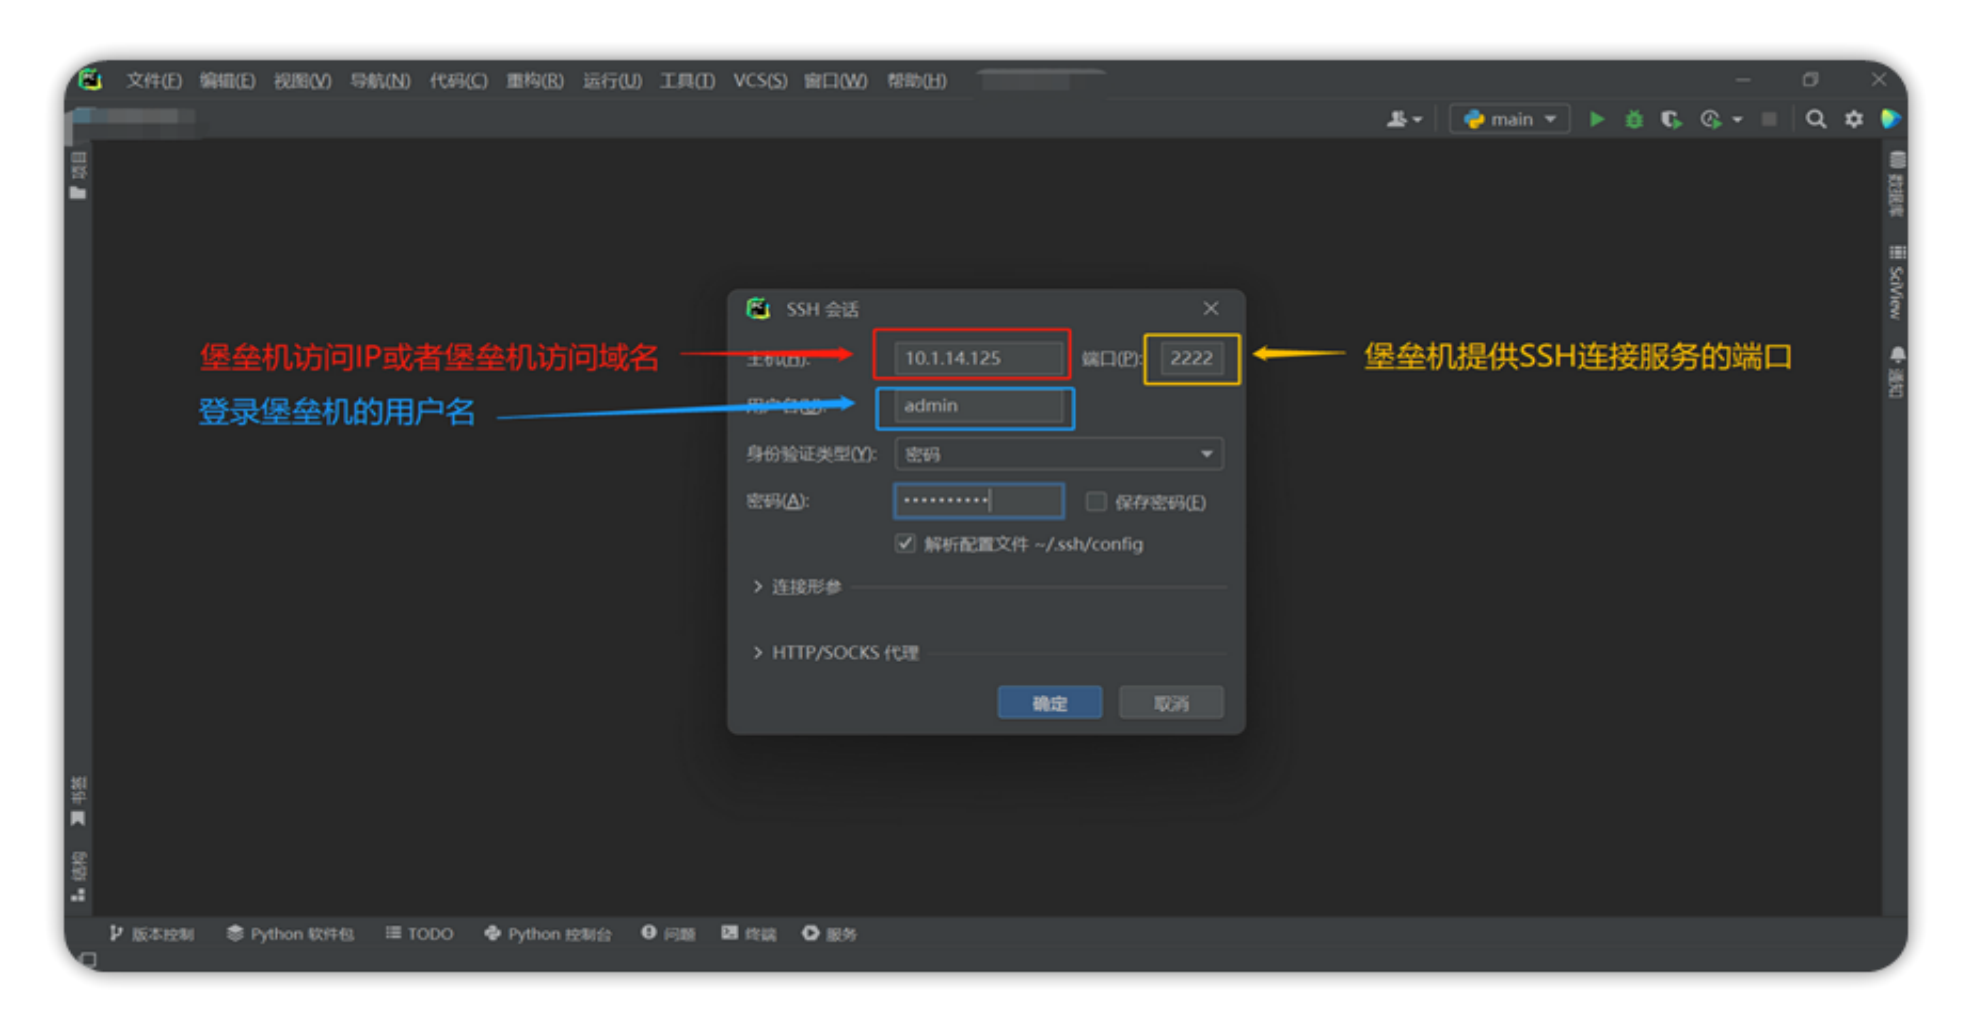The image size is (1972, 1012).
Task: Open the Terminal tool window
Action: coord(749,933)
